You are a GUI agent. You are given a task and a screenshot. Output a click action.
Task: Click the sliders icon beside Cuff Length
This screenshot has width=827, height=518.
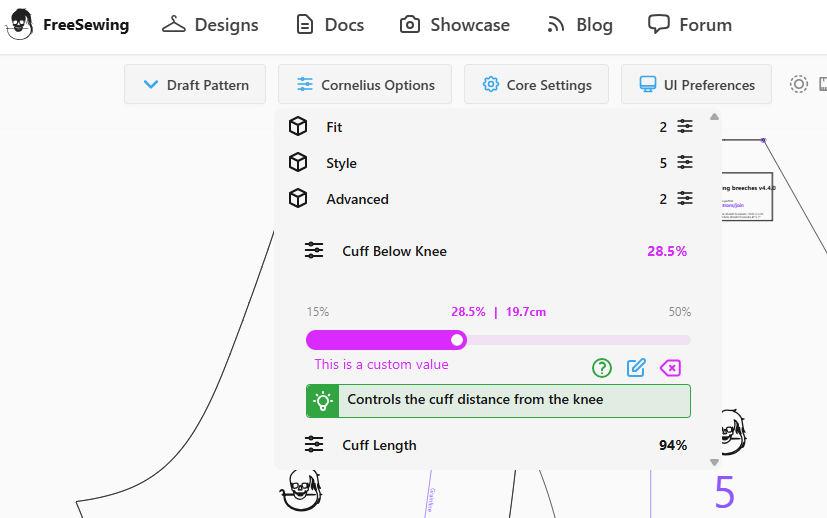(314, 445)
